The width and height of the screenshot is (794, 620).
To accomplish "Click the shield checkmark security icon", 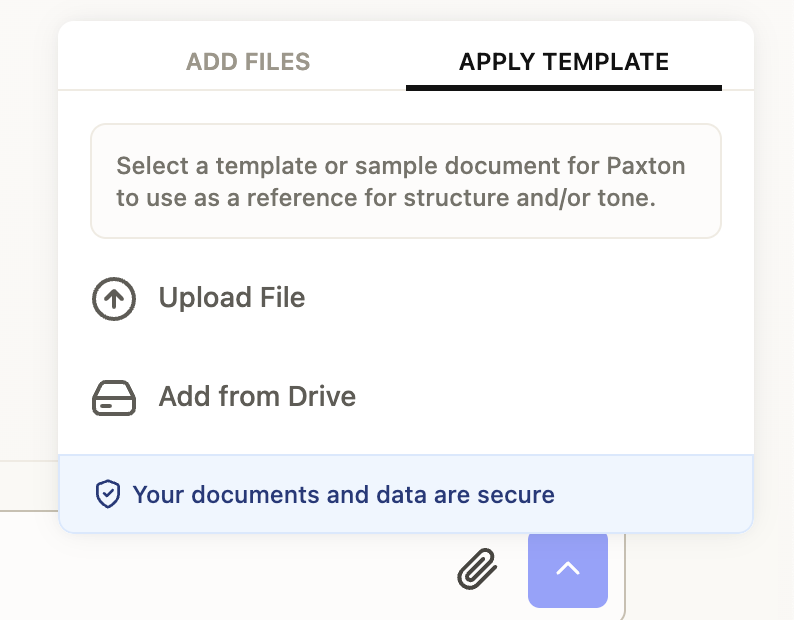I will [x=107, y=494].
